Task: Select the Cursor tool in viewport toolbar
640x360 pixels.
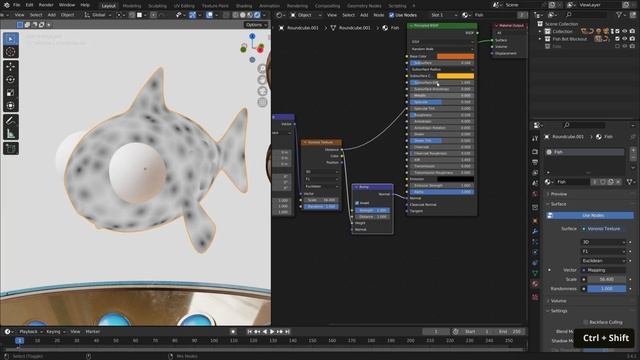Action: coord(11,52)
